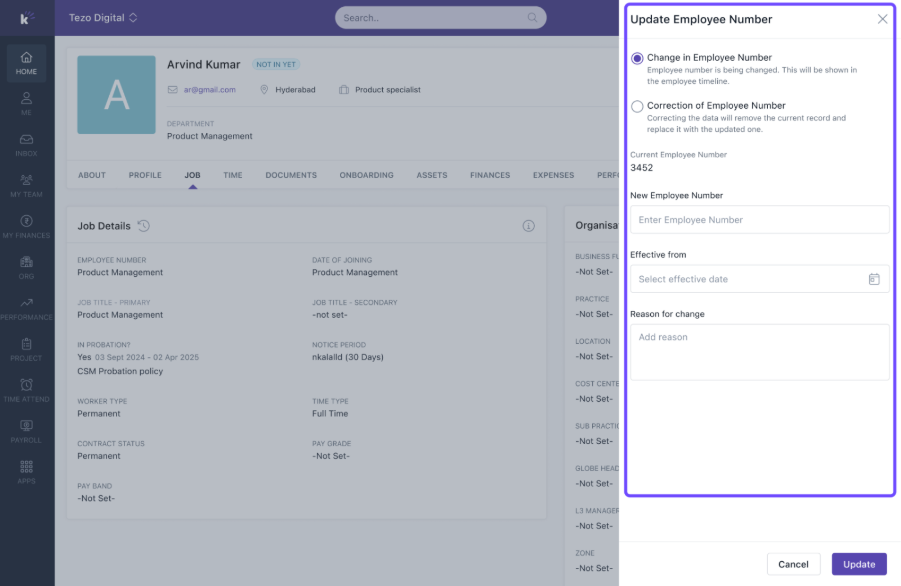Switch to the About tab
This screenshot has height=586, width=901.
(x=92, y=175)
